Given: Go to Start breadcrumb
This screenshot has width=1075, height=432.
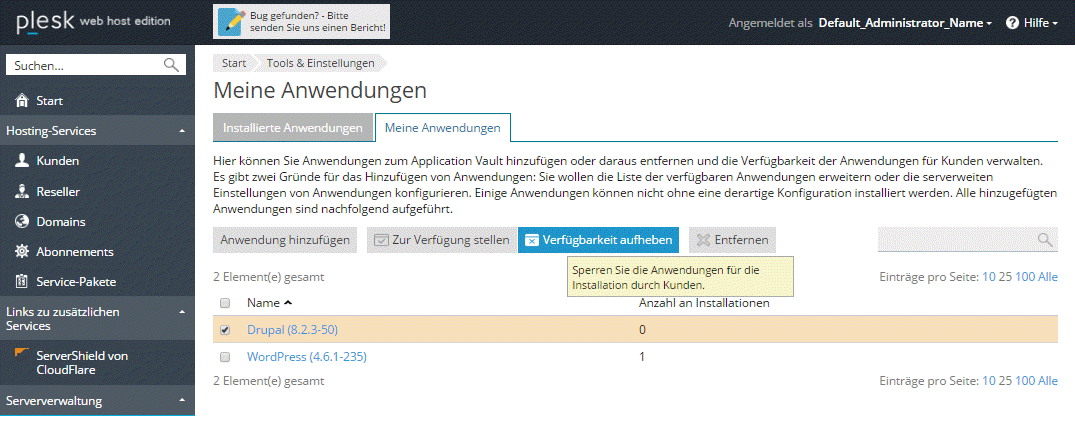Looking at the screenshot, I should click(234, 63).
